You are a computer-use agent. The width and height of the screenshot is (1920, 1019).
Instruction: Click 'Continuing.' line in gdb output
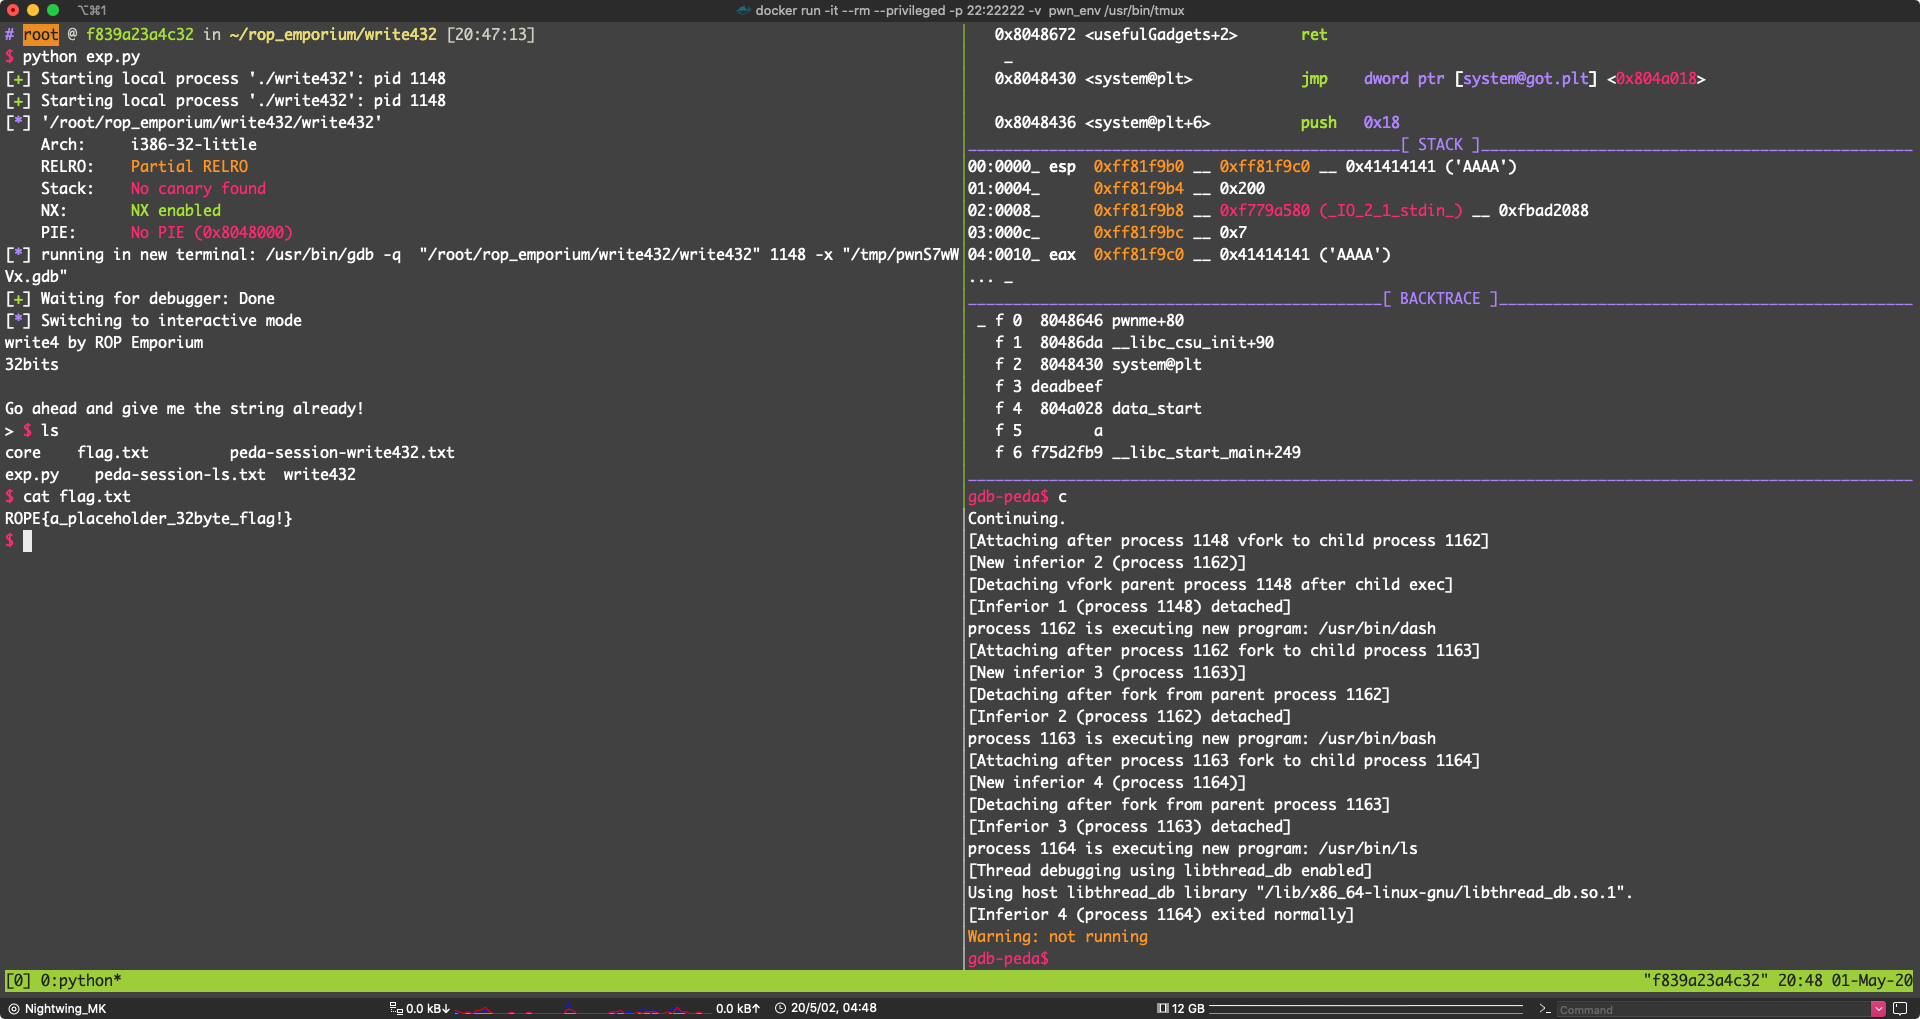coord(1017,519)
